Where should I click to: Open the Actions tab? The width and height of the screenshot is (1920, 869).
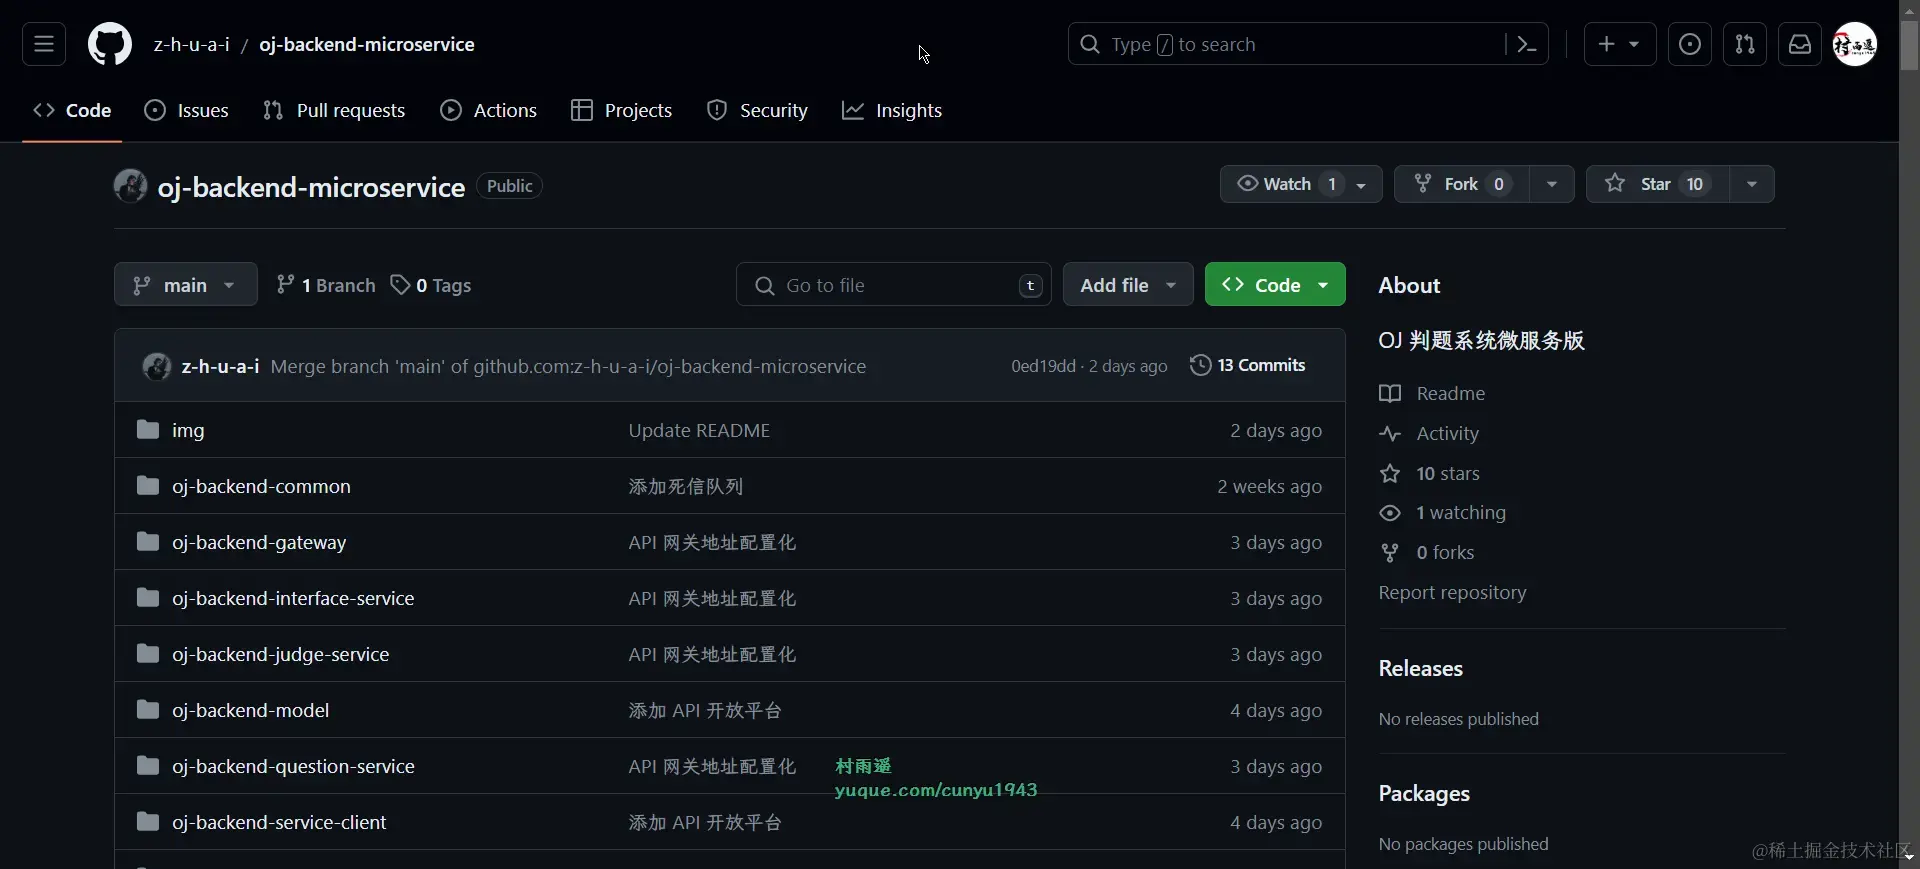pos(489,110)
